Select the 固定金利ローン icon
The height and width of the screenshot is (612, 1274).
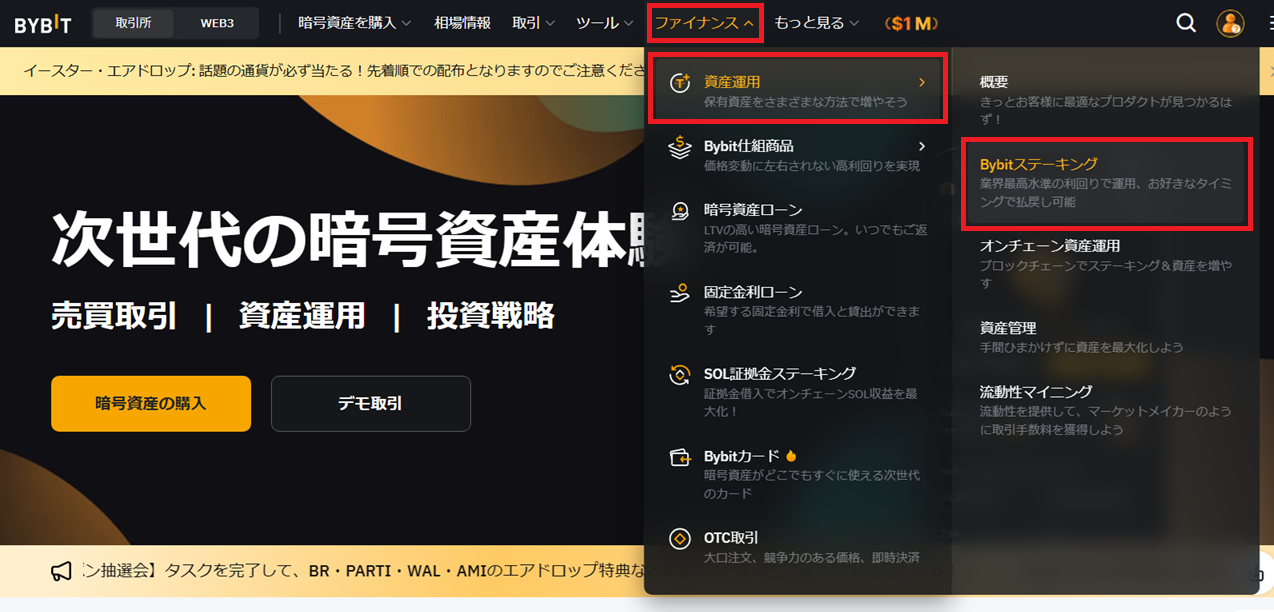[x=679, y=295]
